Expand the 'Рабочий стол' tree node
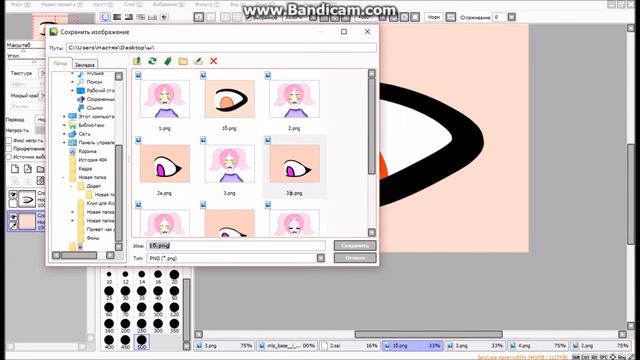Viewport: 640px width, 360px height. tap(73, 91)
